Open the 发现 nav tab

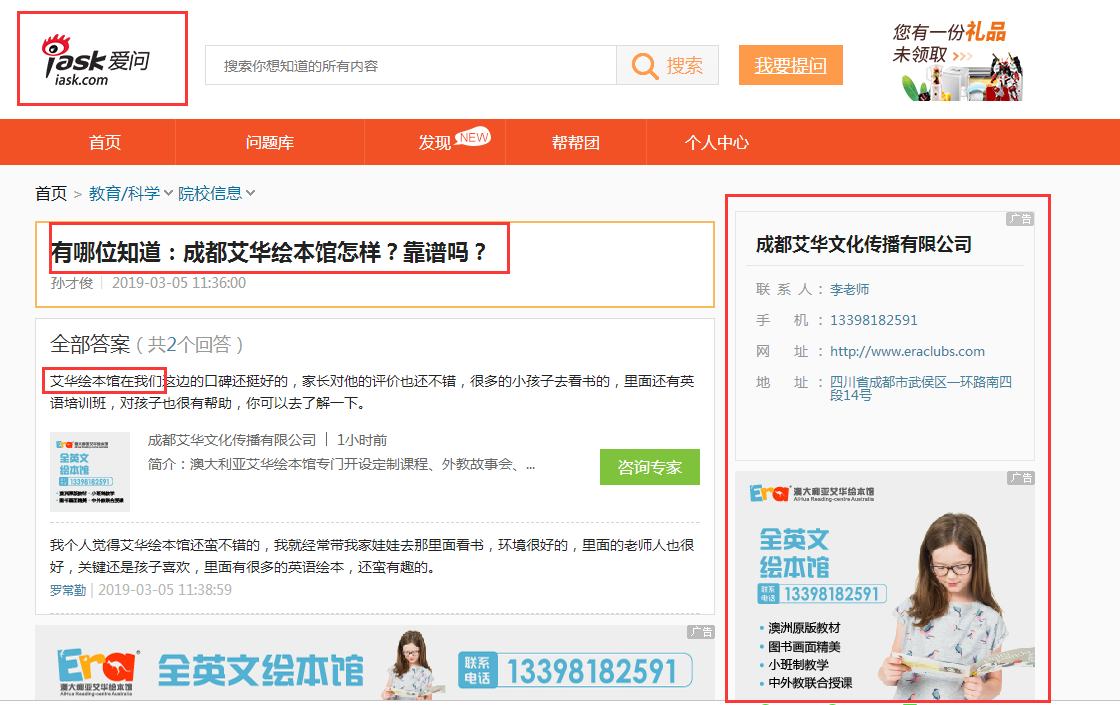[434, 142]
